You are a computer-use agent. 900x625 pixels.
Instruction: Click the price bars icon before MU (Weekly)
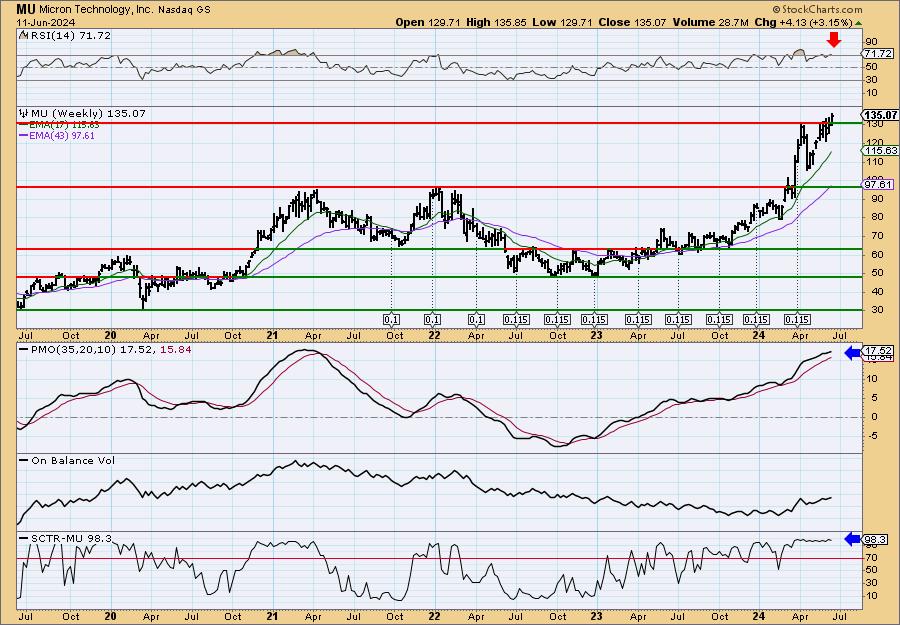coord(24,114)
